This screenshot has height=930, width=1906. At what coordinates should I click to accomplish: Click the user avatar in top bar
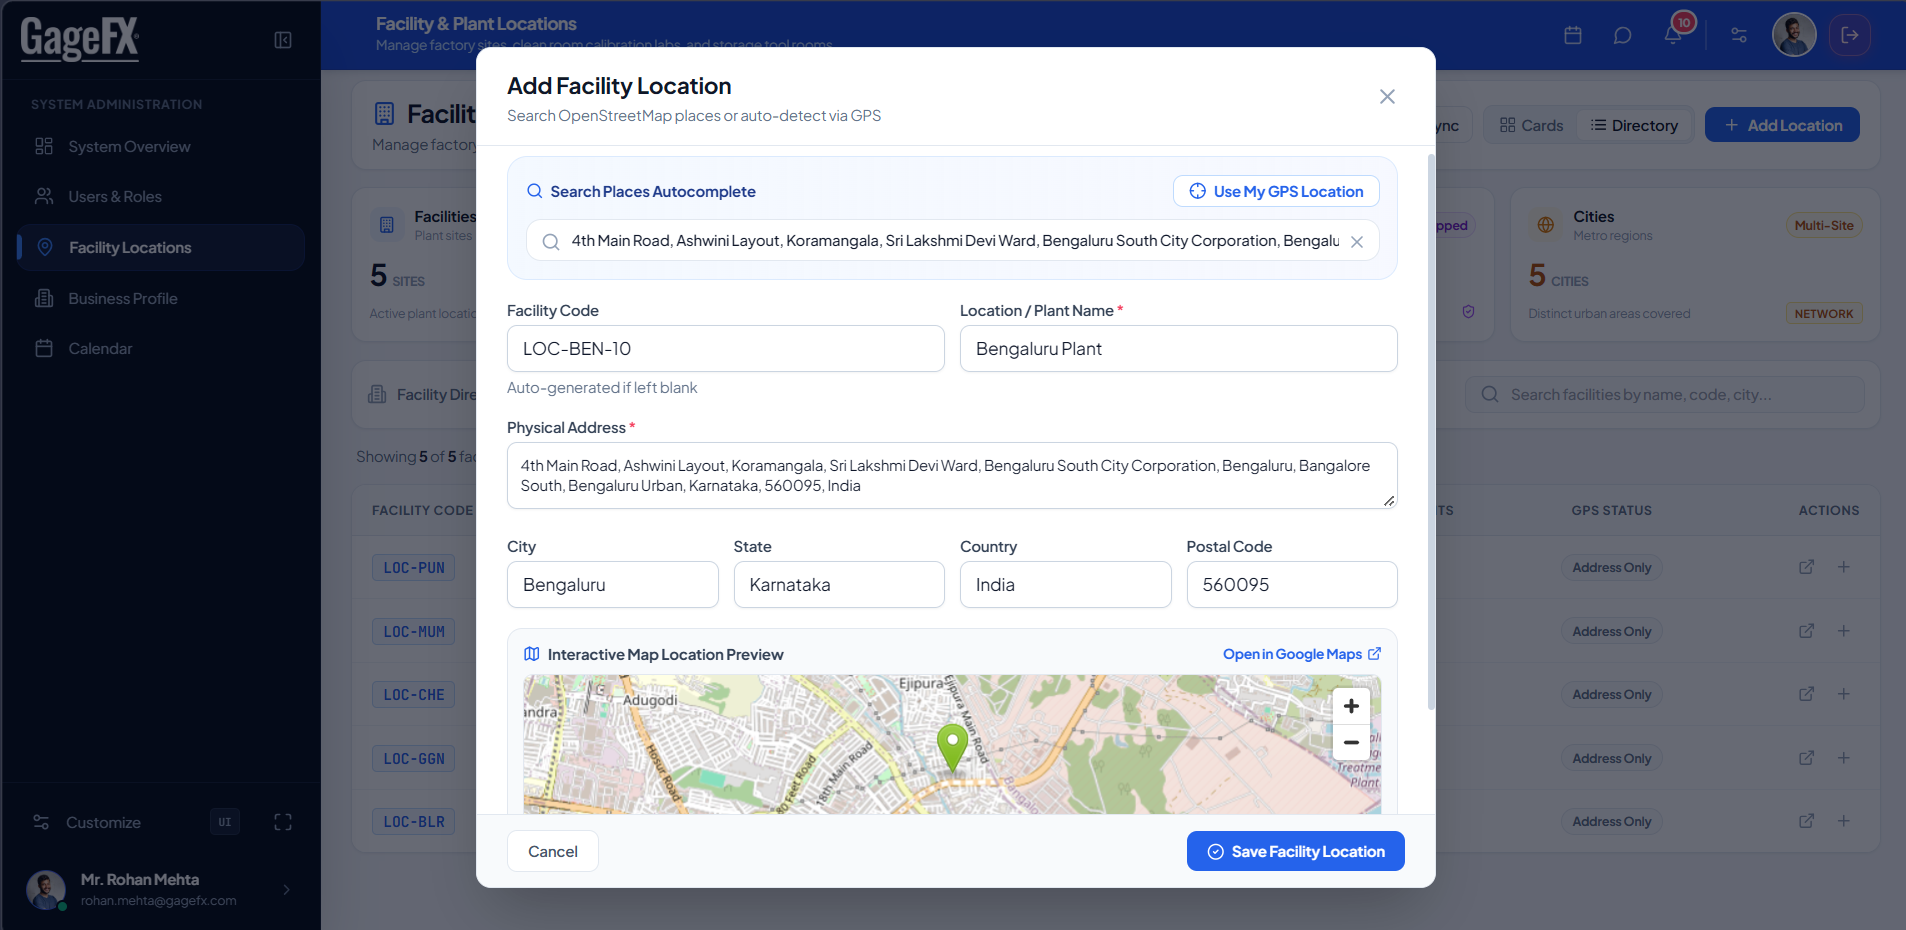(x=1794, y=35)
